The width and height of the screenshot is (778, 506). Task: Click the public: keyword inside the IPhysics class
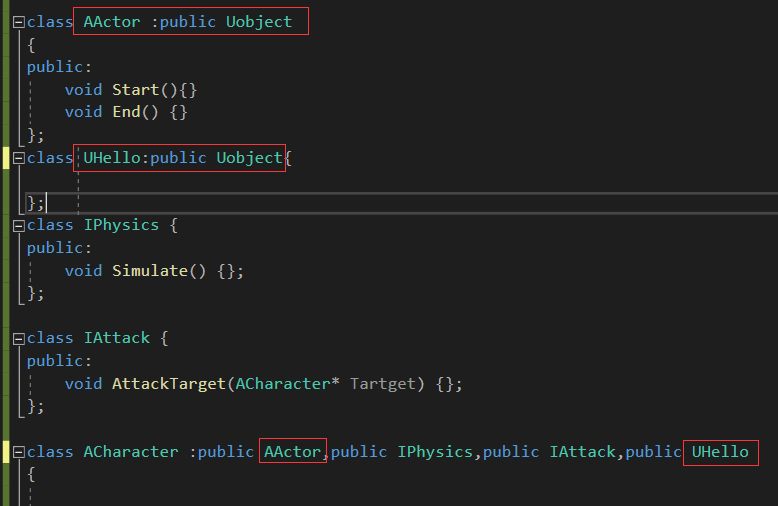[60, 248]
